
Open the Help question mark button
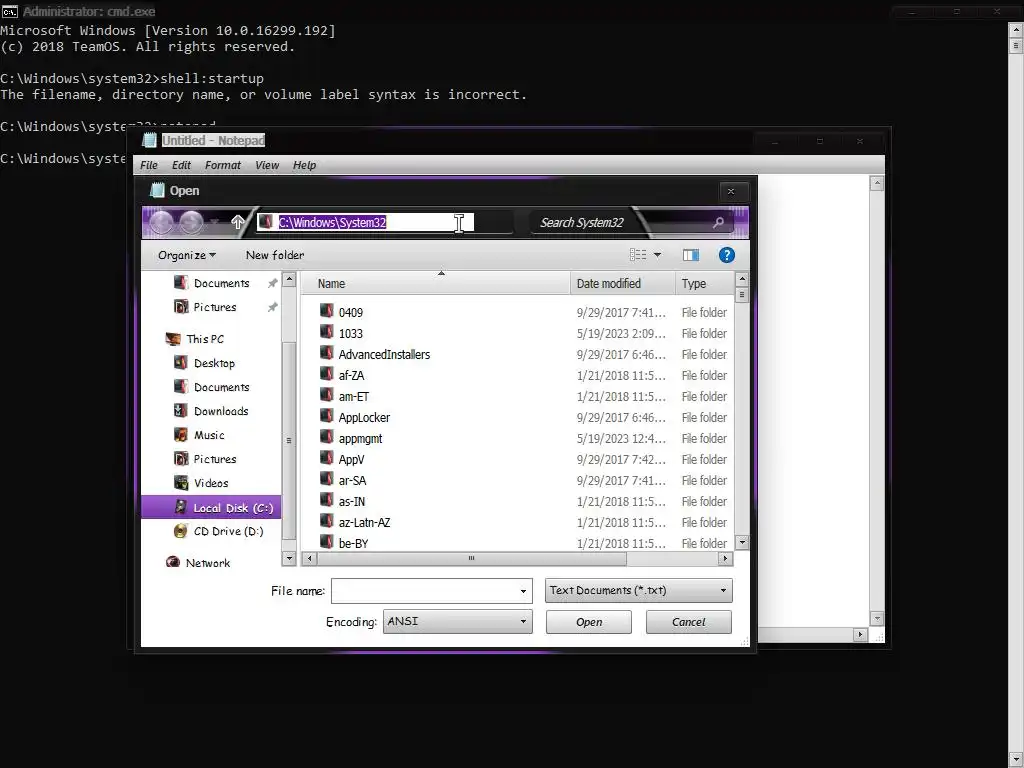(x=726, y=255)
